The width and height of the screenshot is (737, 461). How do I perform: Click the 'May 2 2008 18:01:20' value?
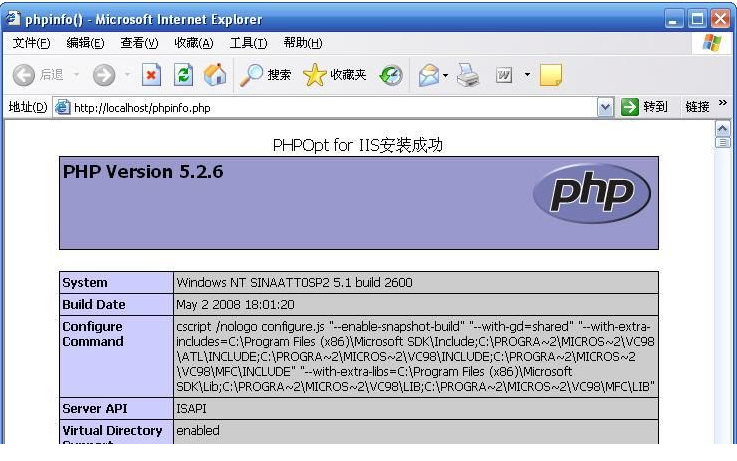click(235, 305)
